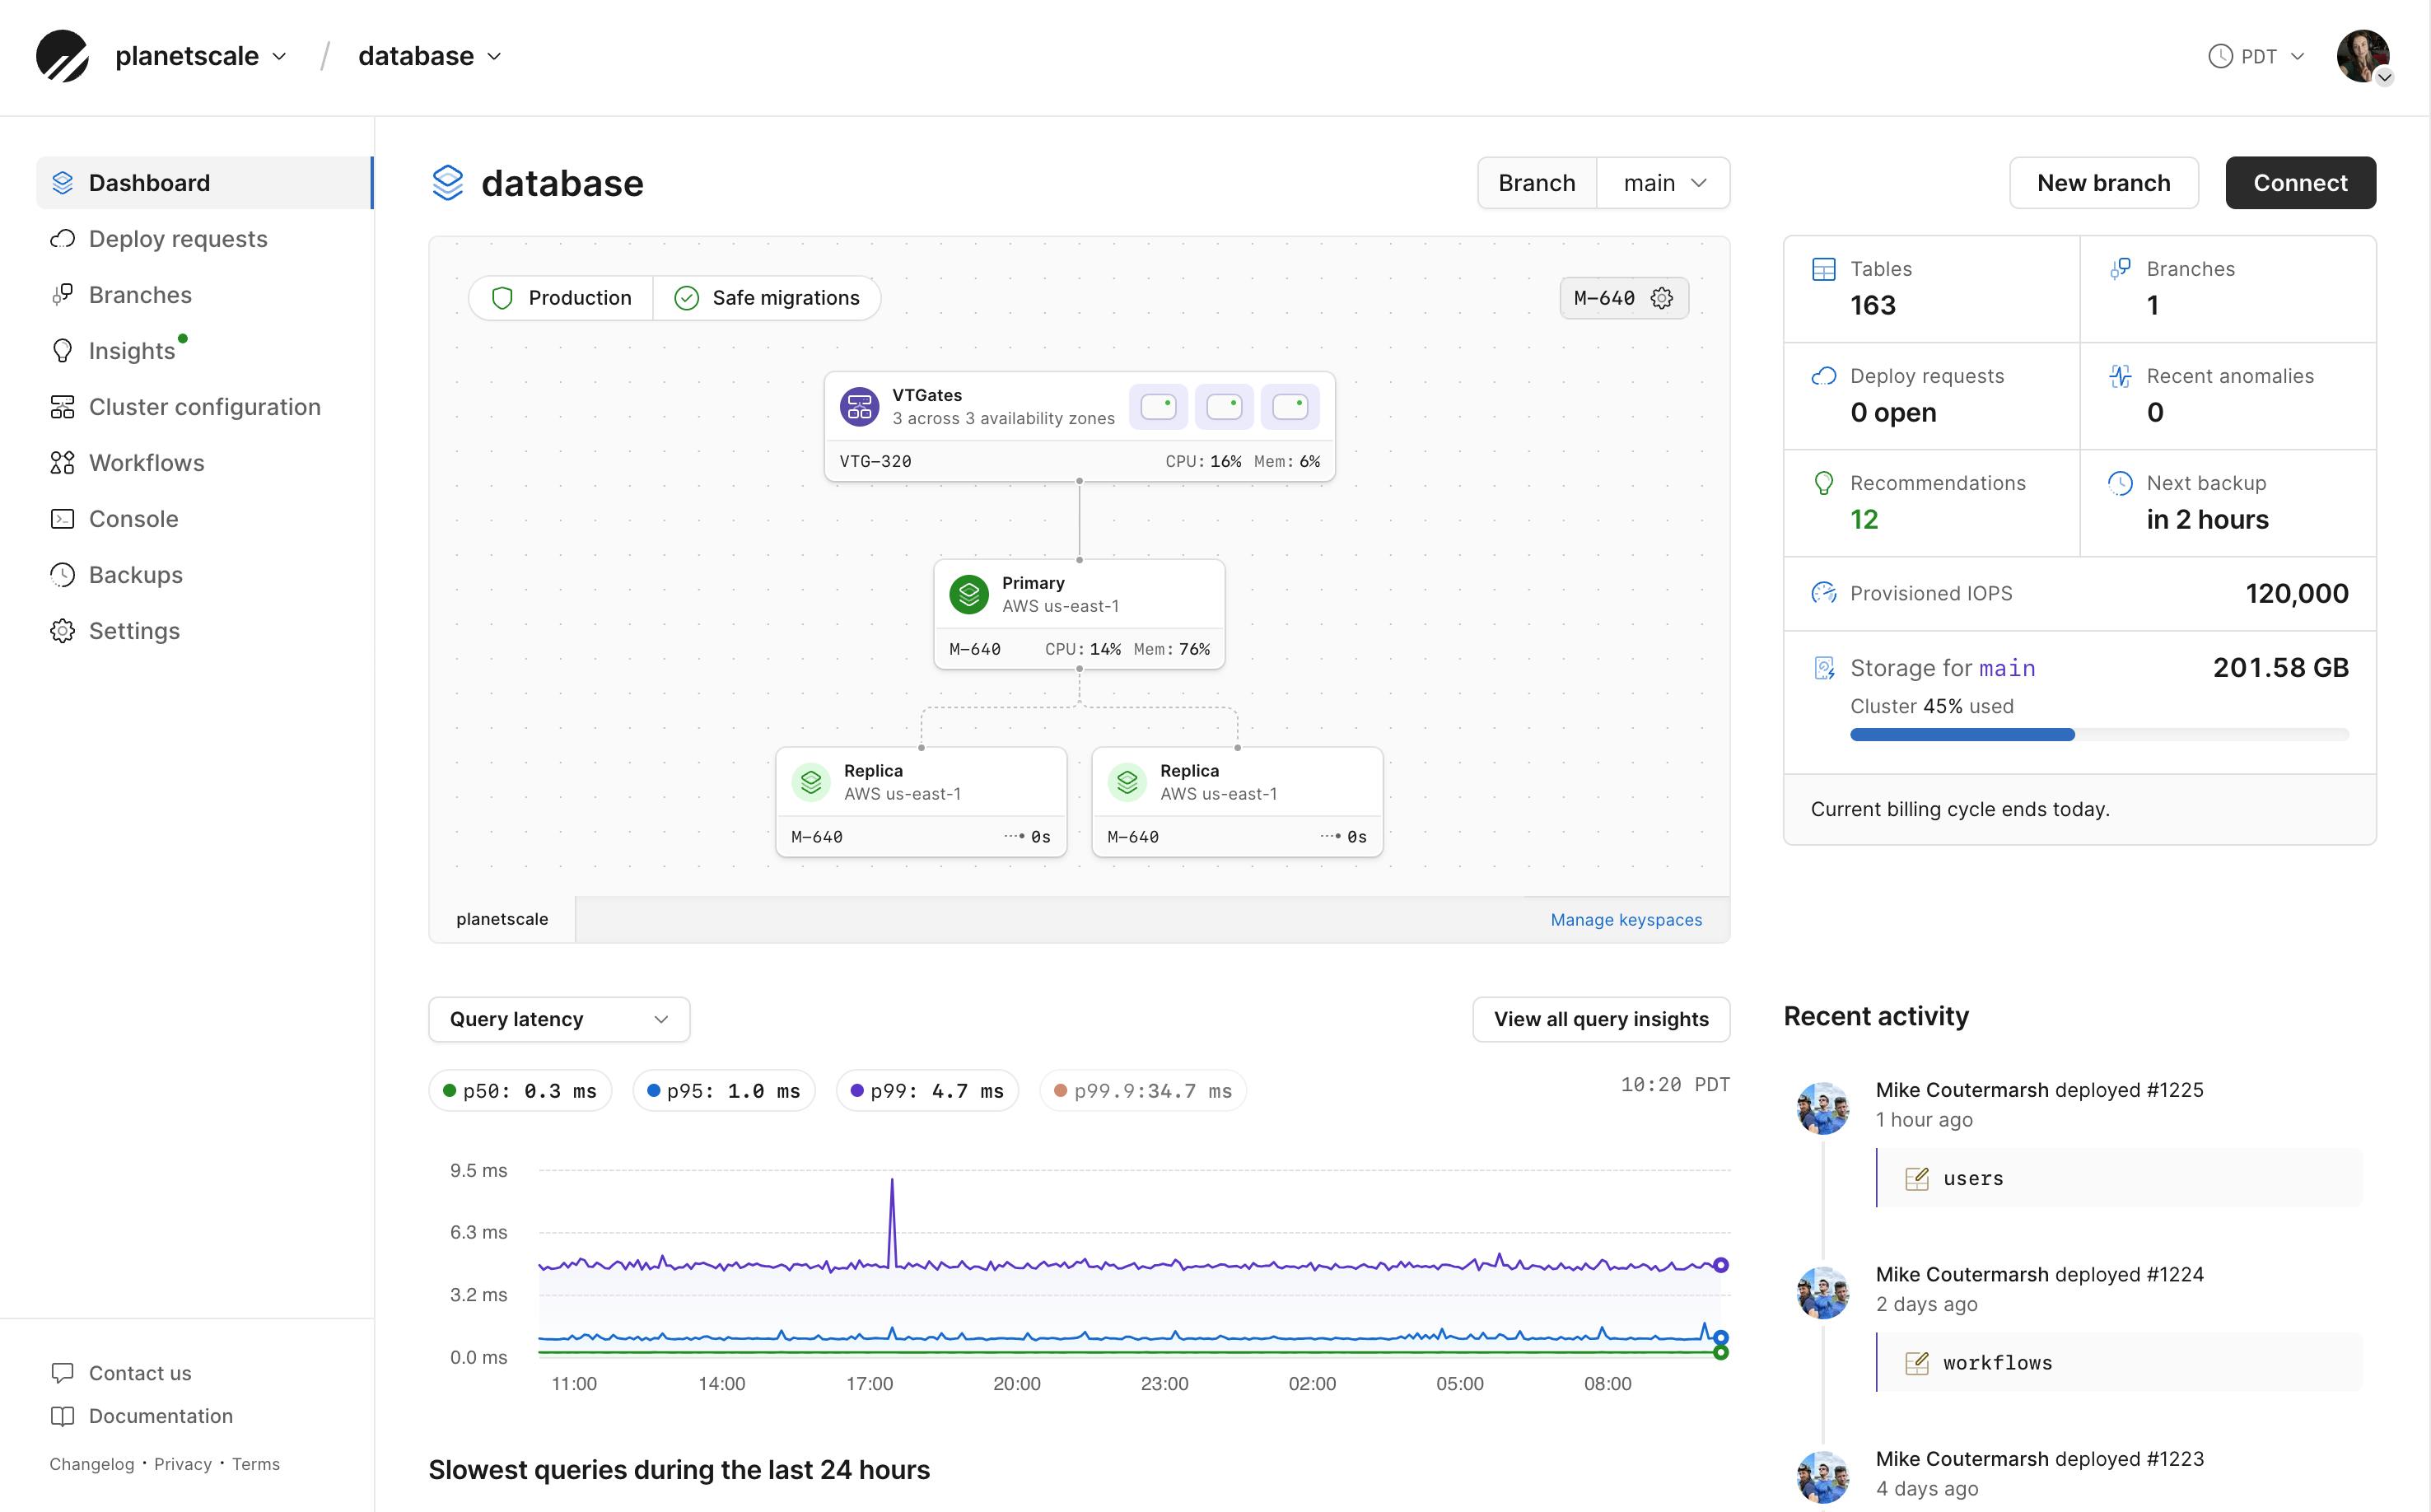Click the p99 endpoint marker on chart
This screenshot has width=2431, height=1512.
click(1720, 1265)
